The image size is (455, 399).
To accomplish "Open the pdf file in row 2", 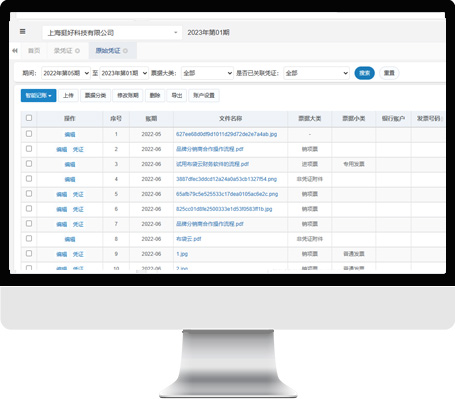I will [x=210, y=149].
